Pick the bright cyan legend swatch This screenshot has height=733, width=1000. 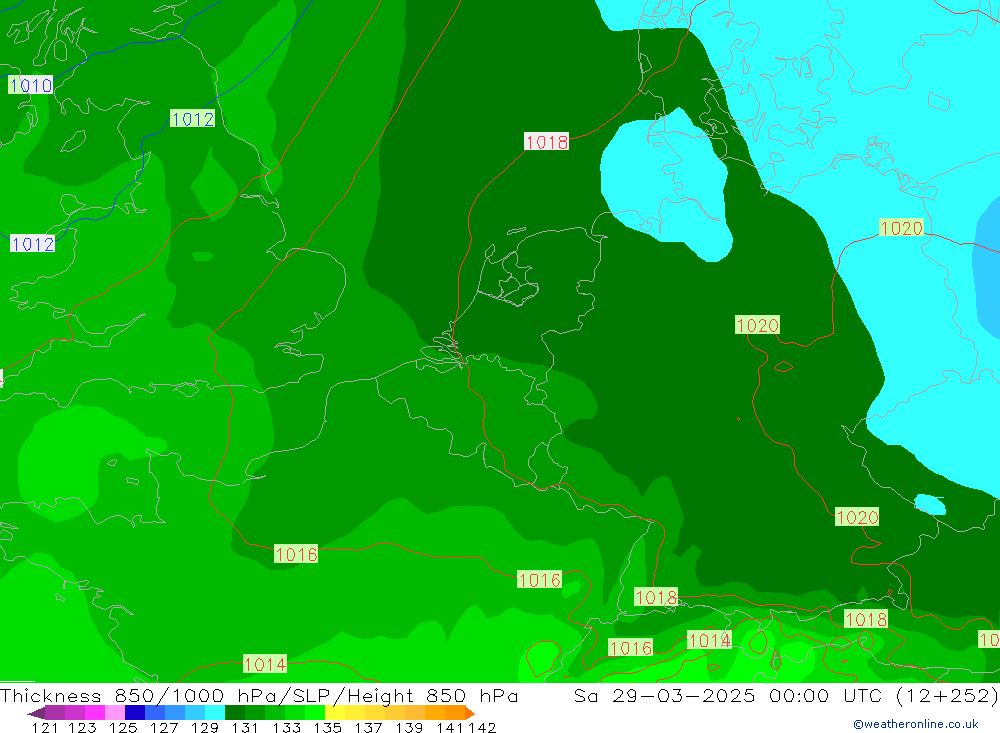[x=215, y=713]
